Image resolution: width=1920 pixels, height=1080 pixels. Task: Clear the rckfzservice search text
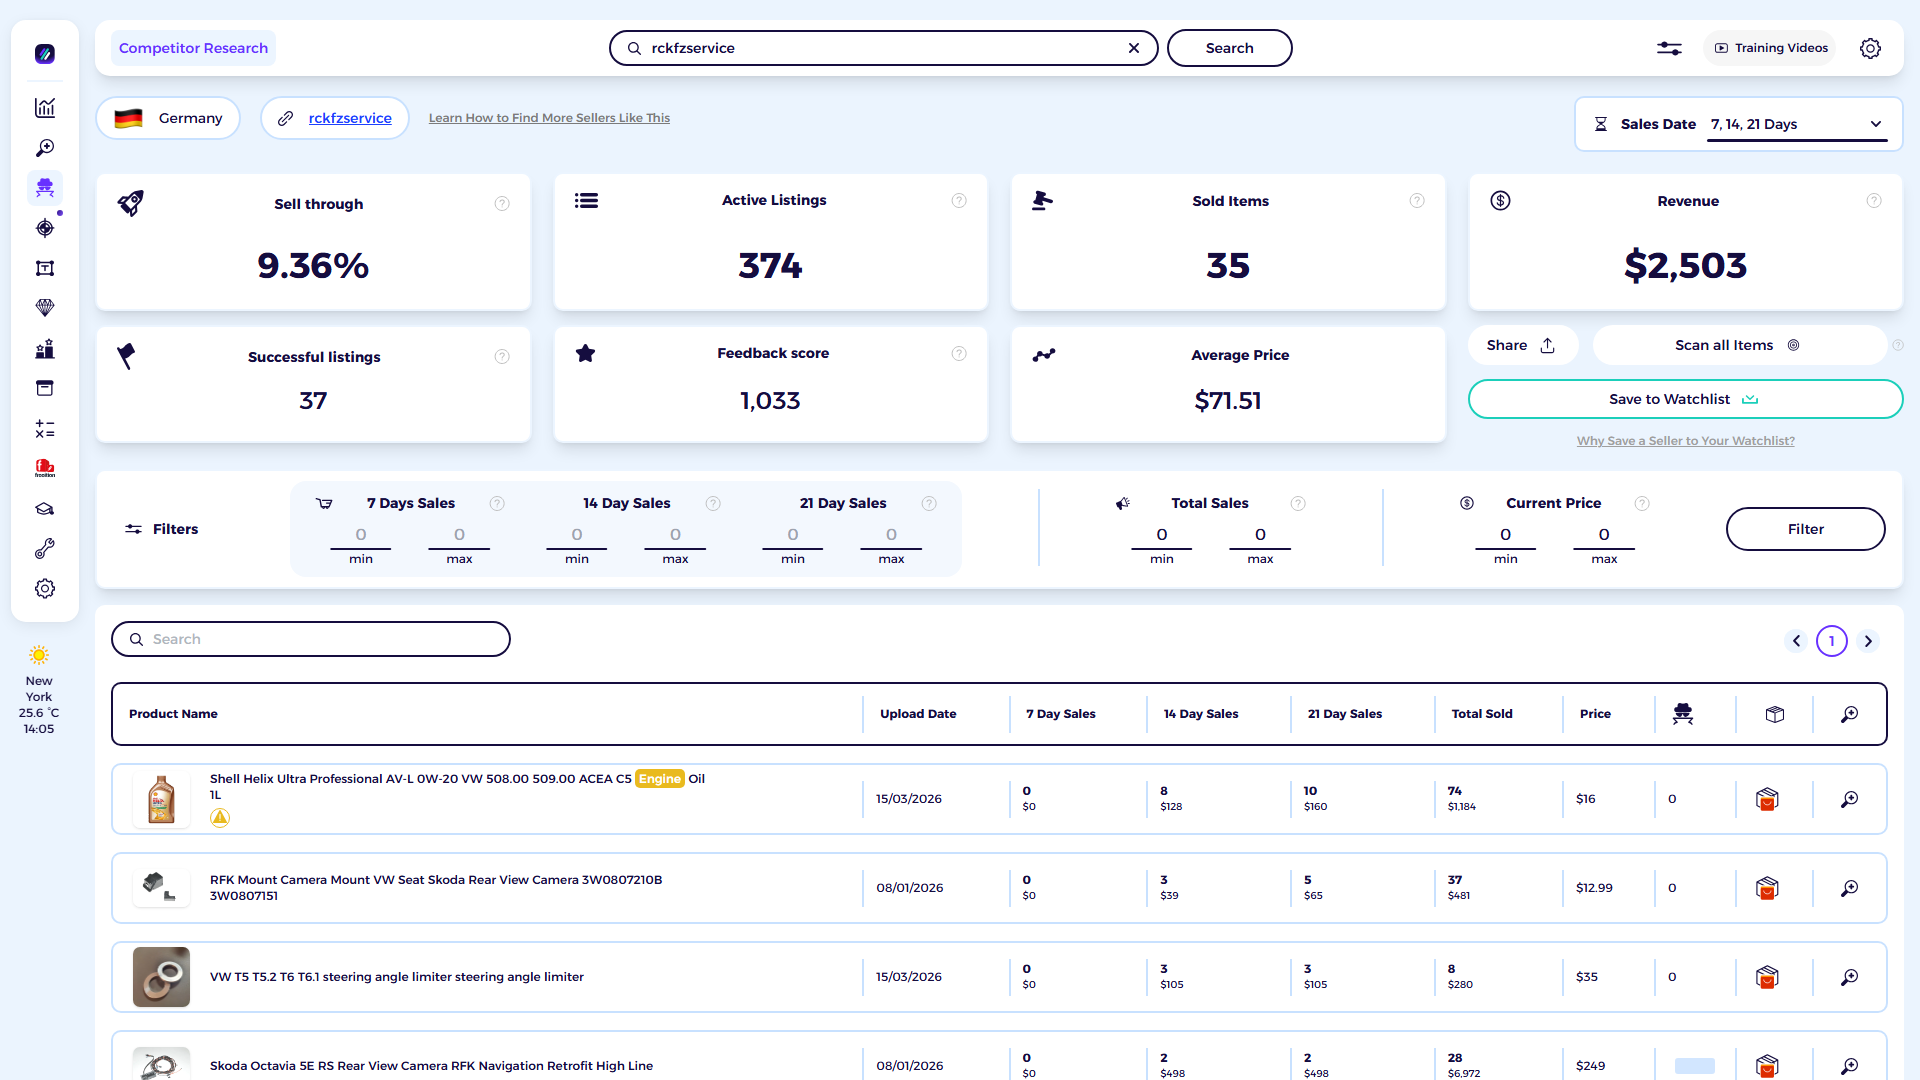(x=1134, y=48)
